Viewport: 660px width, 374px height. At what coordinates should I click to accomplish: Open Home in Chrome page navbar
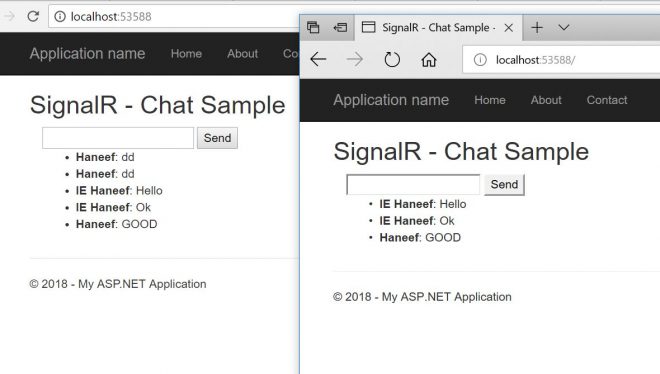point(186,54)
